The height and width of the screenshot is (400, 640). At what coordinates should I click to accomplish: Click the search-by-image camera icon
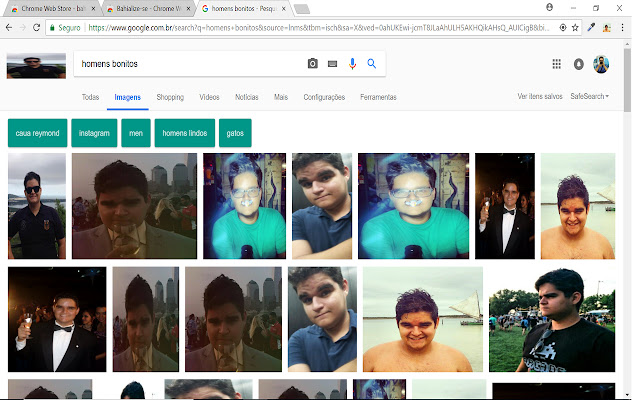[x=312, y=64]
